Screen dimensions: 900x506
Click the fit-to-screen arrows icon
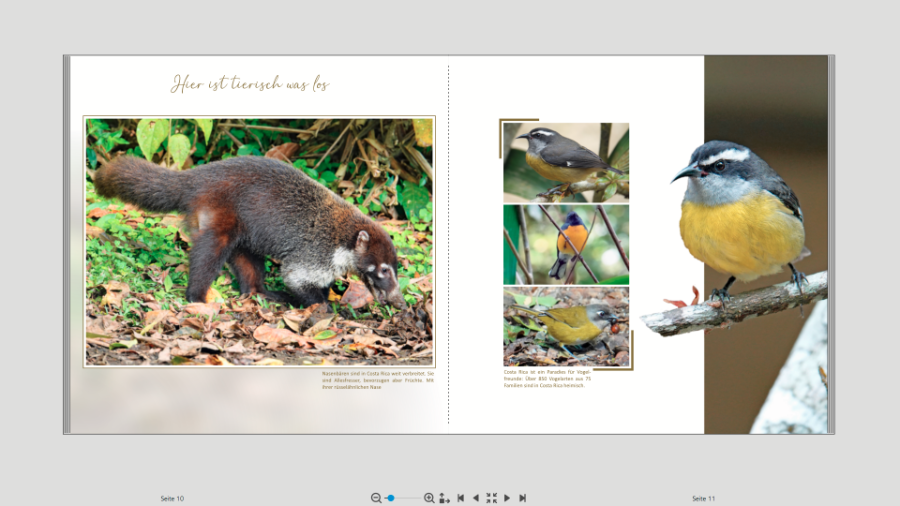(x=491, y=498)
